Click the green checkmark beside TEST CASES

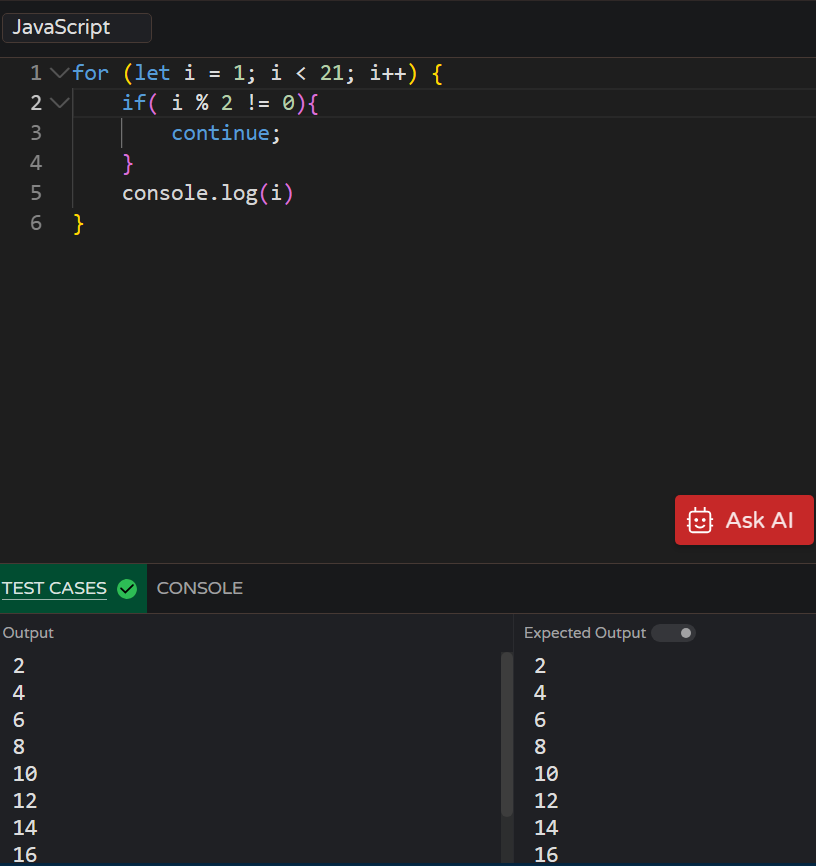tap(127, 589)
